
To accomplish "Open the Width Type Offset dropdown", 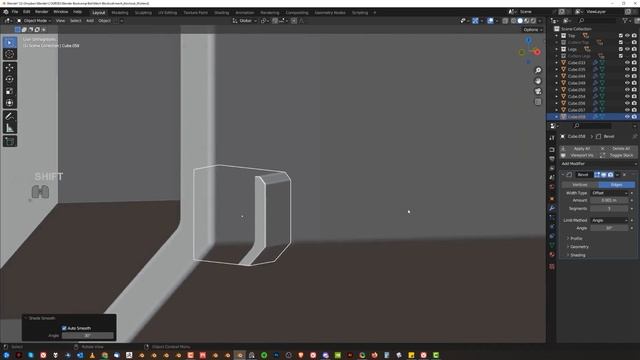I will (610, 193).
